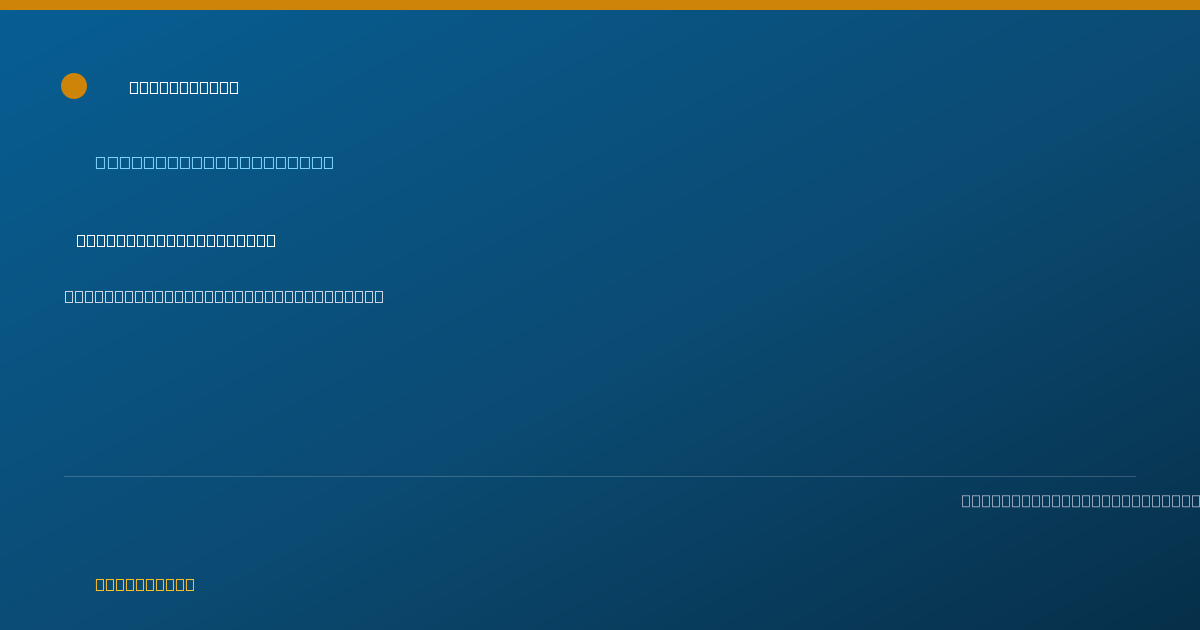Click the orange circle icon
1200x630 pixels.
pyautogui.click(x=74, y=86)
